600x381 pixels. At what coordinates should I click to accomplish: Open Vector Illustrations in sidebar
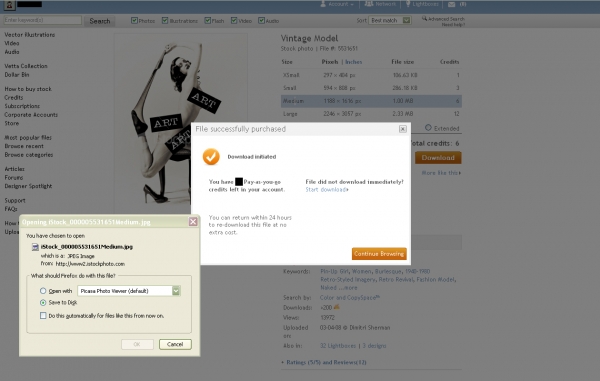tap(30, 35)
